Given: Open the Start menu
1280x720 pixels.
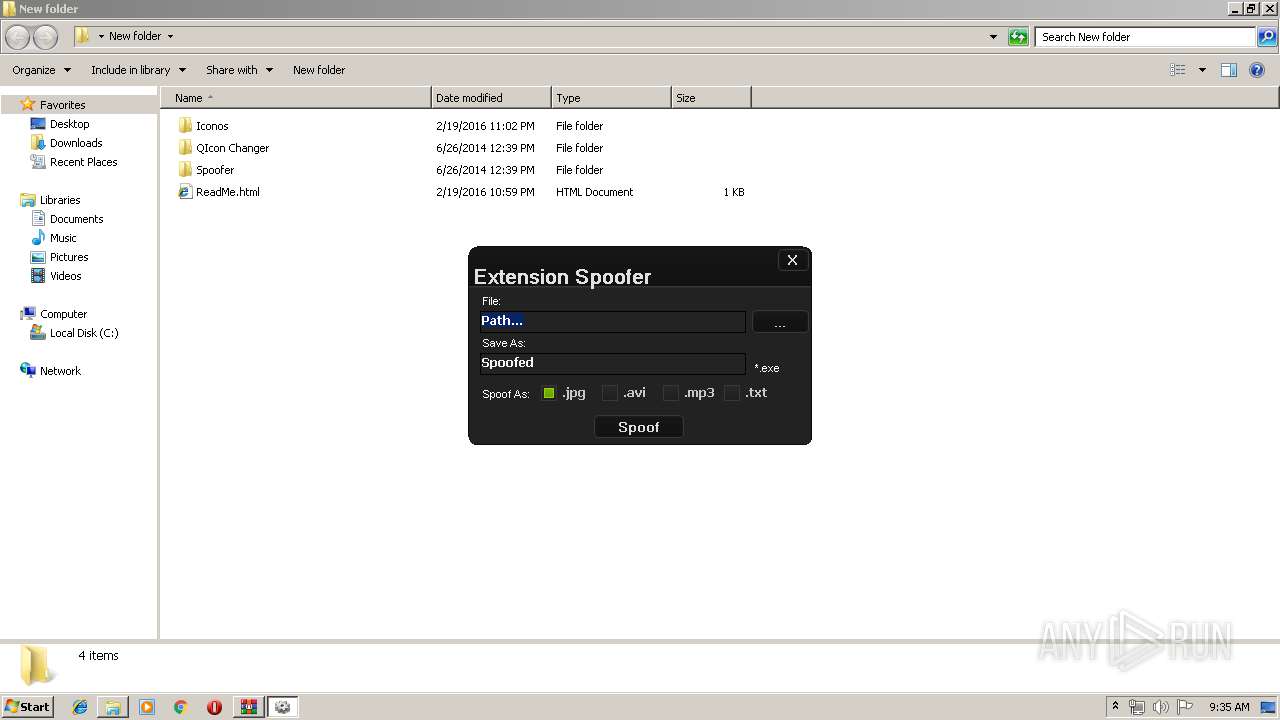Looking at the screenshot, I should [27, 707].
